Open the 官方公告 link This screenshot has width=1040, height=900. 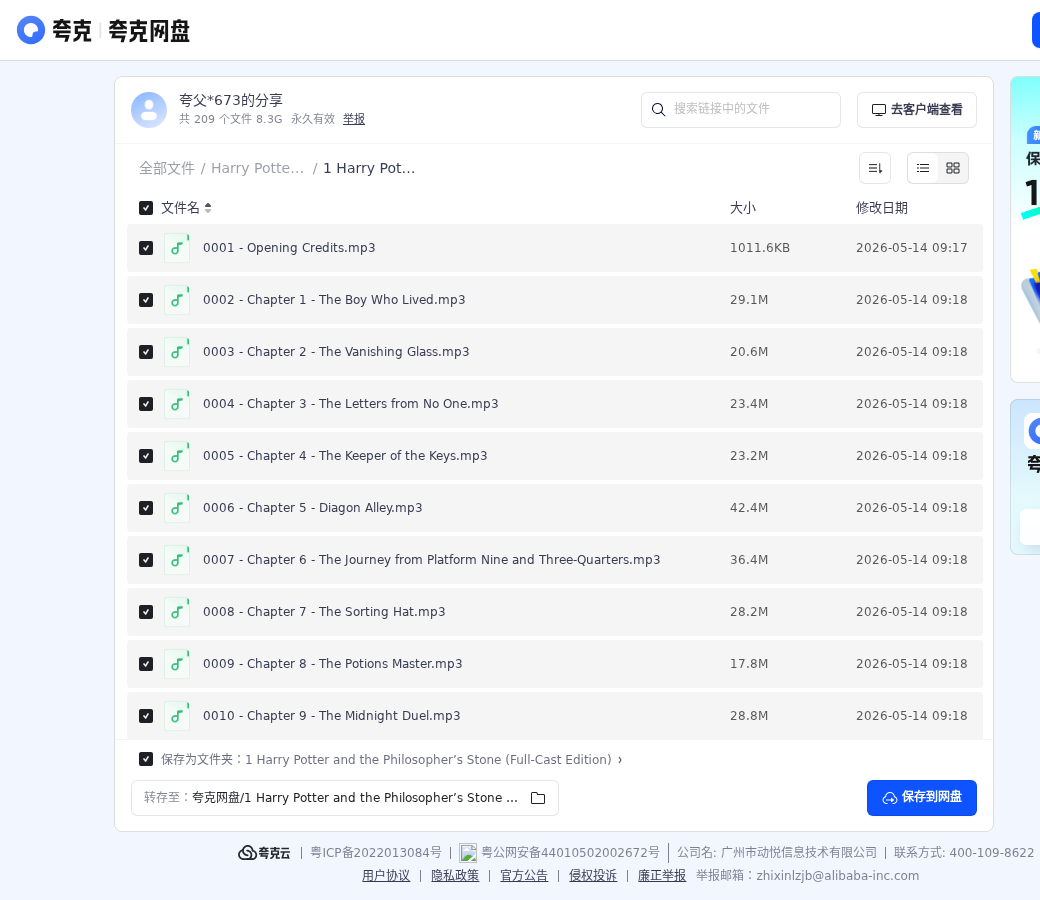(x=524, y=875)
